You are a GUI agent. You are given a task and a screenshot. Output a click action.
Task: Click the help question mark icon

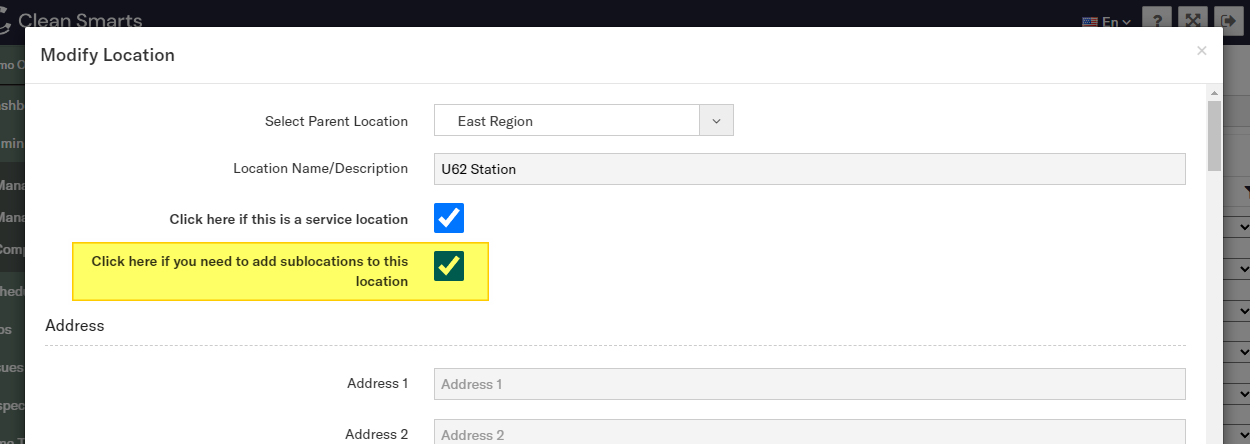pos(1157,20)
